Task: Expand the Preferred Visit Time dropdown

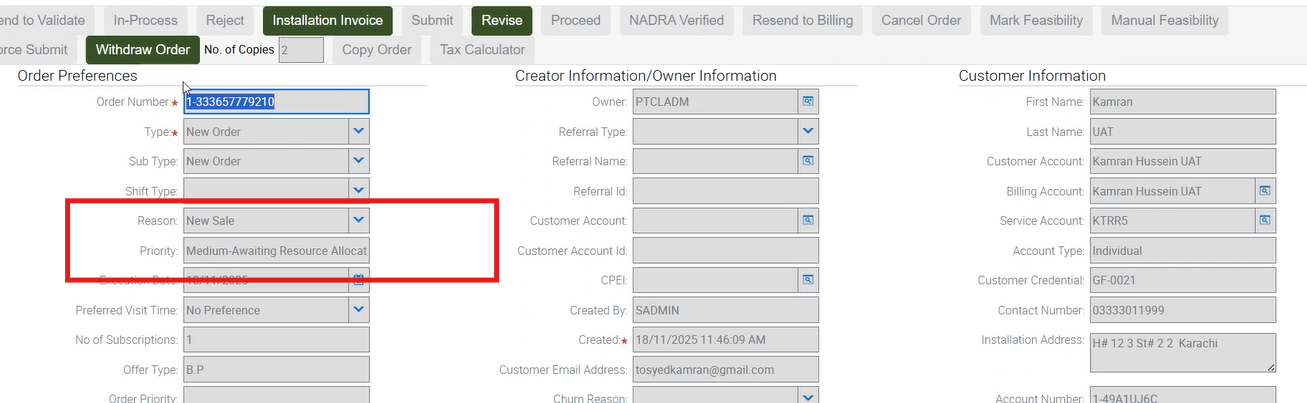Action: pyautogui.click(x=359, y=309)
